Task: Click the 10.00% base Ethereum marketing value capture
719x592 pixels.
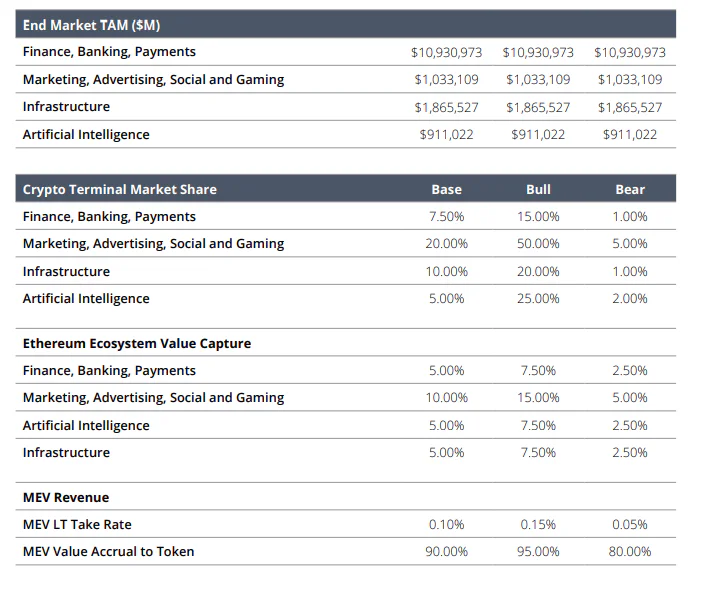Action: pos(446,397)
